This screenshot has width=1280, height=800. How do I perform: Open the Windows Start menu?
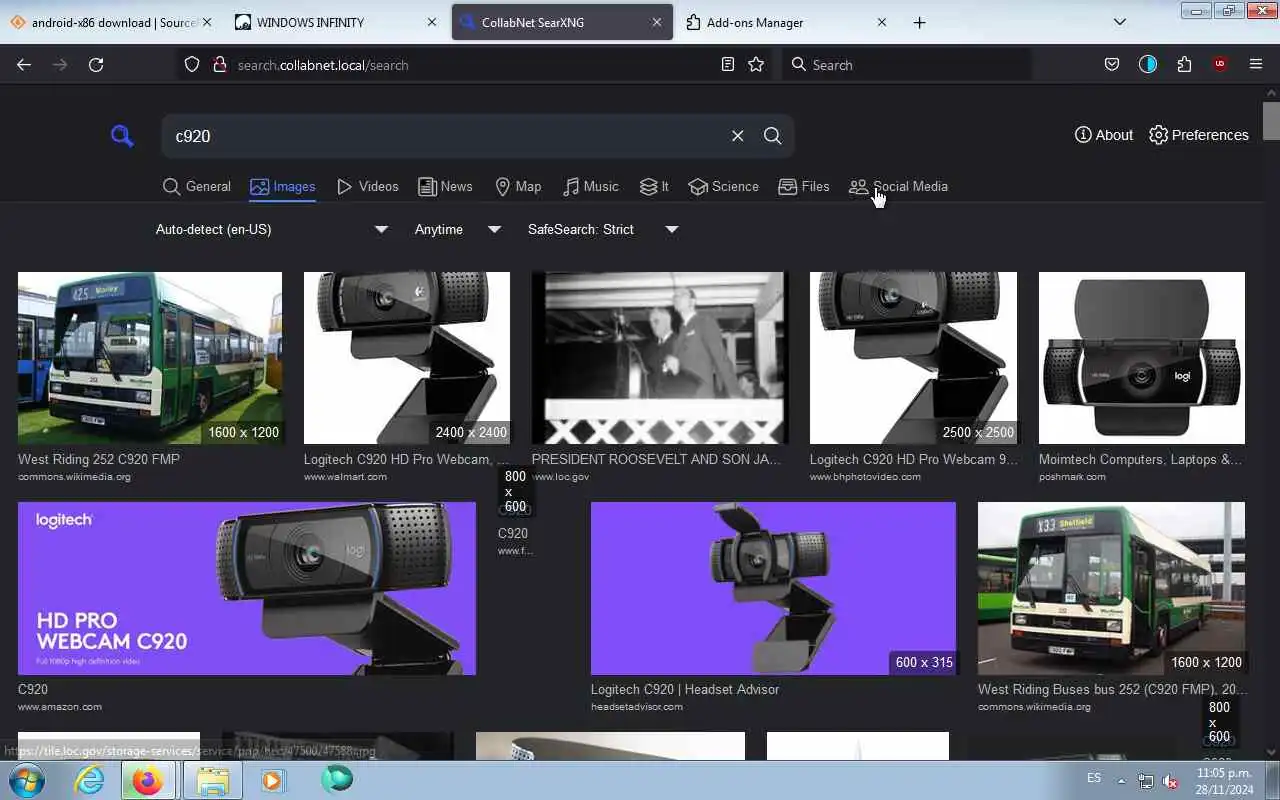click(25, 780)
